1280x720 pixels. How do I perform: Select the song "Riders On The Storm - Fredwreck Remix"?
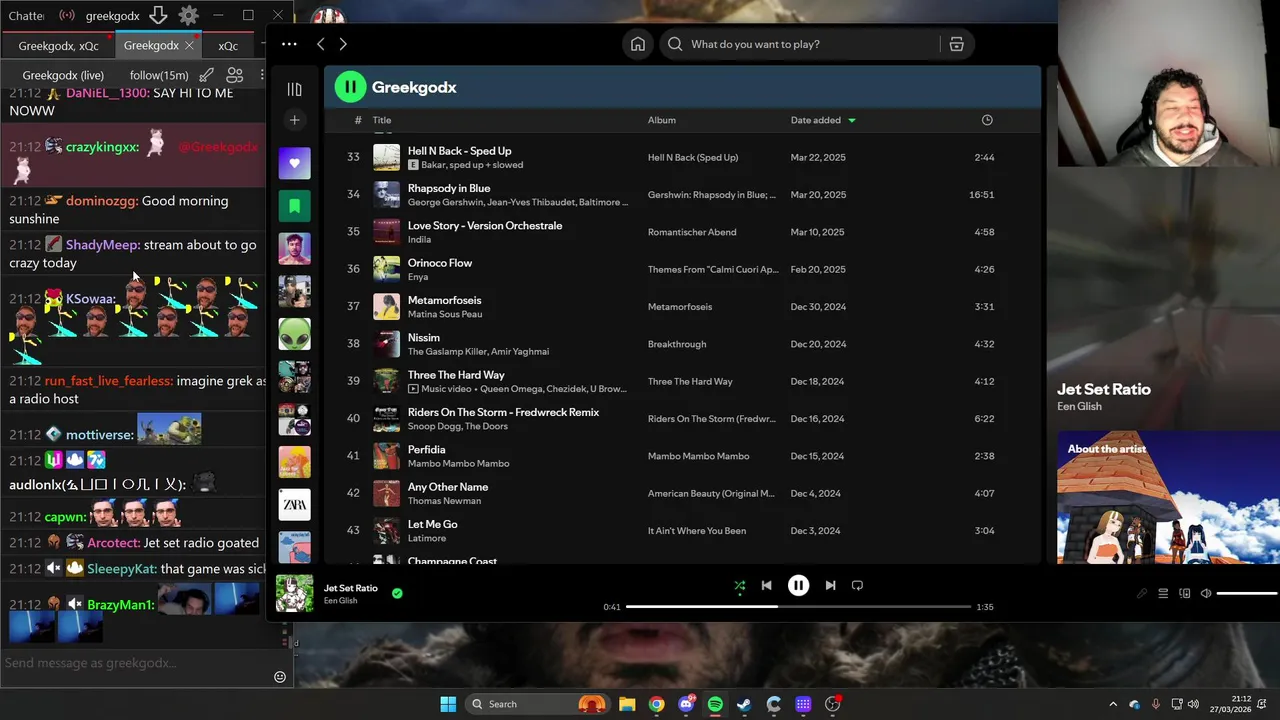(x=503, y=412)
